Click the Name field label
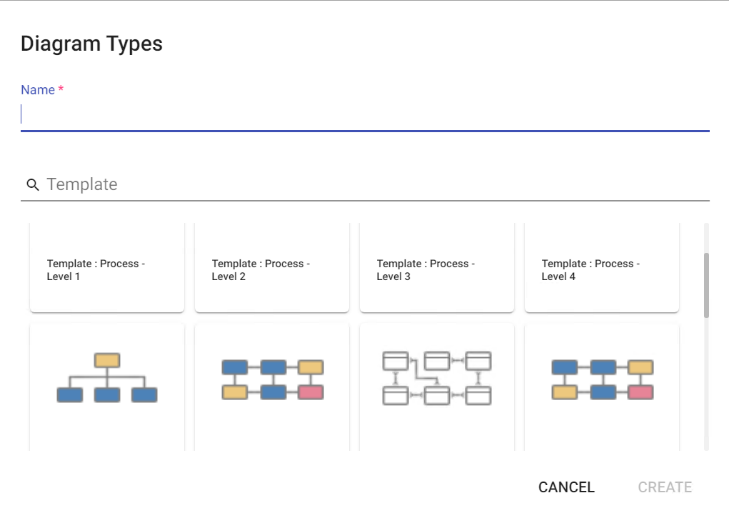The width and height of the screenshot is (729, 518). (x=38, y=90)
